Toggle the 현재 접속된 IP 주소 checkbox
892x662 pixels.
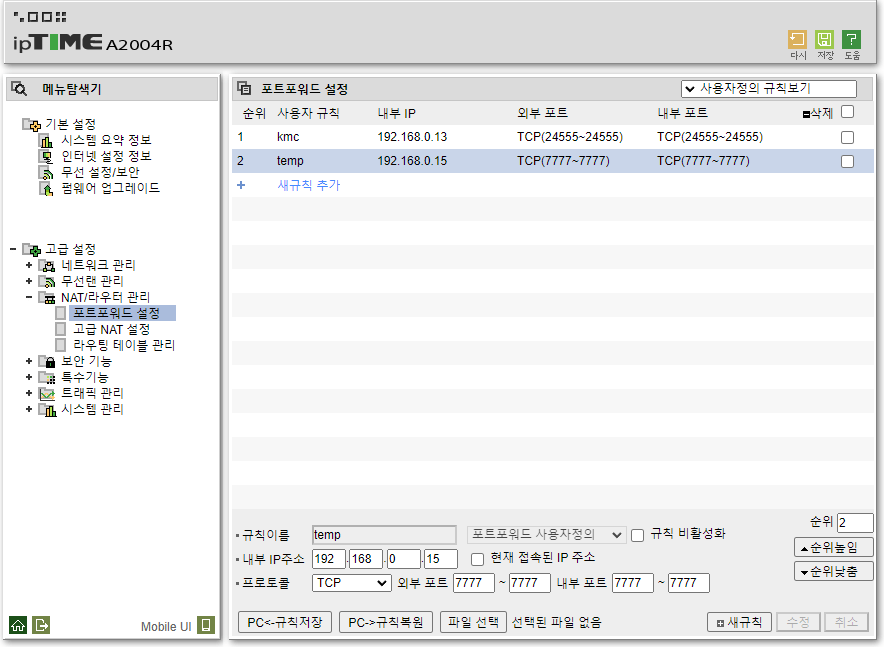pos(478,559)
